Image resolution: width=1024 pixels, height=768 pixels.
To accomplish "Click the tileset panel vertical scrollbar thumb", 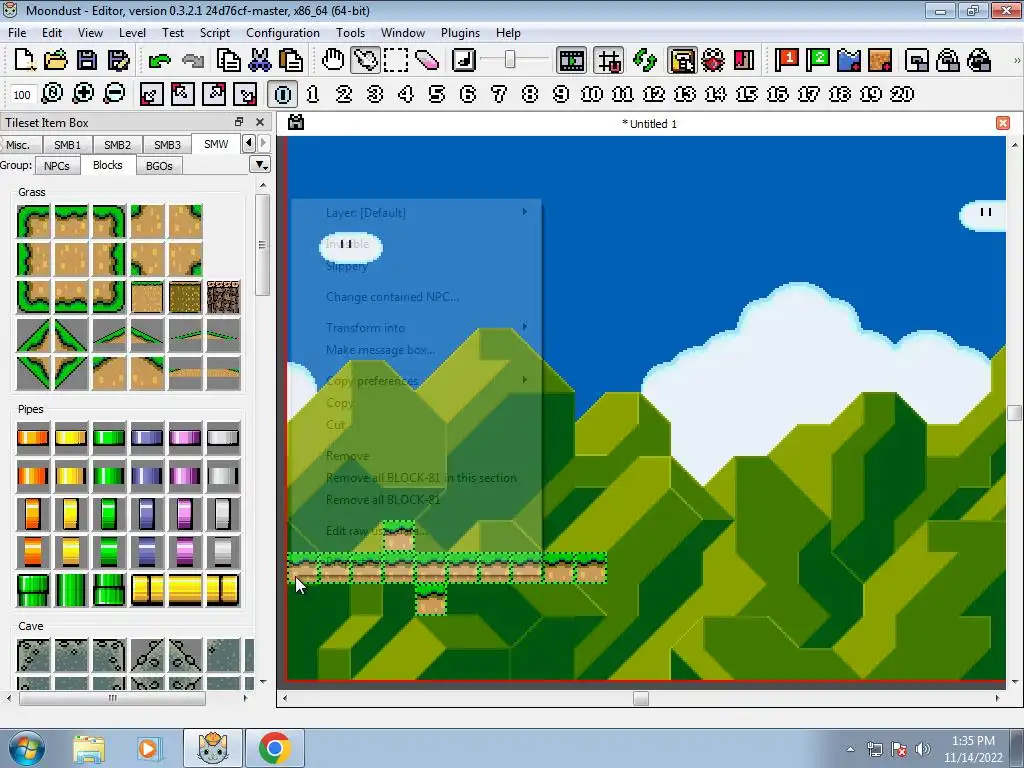I will click(263, 245).
